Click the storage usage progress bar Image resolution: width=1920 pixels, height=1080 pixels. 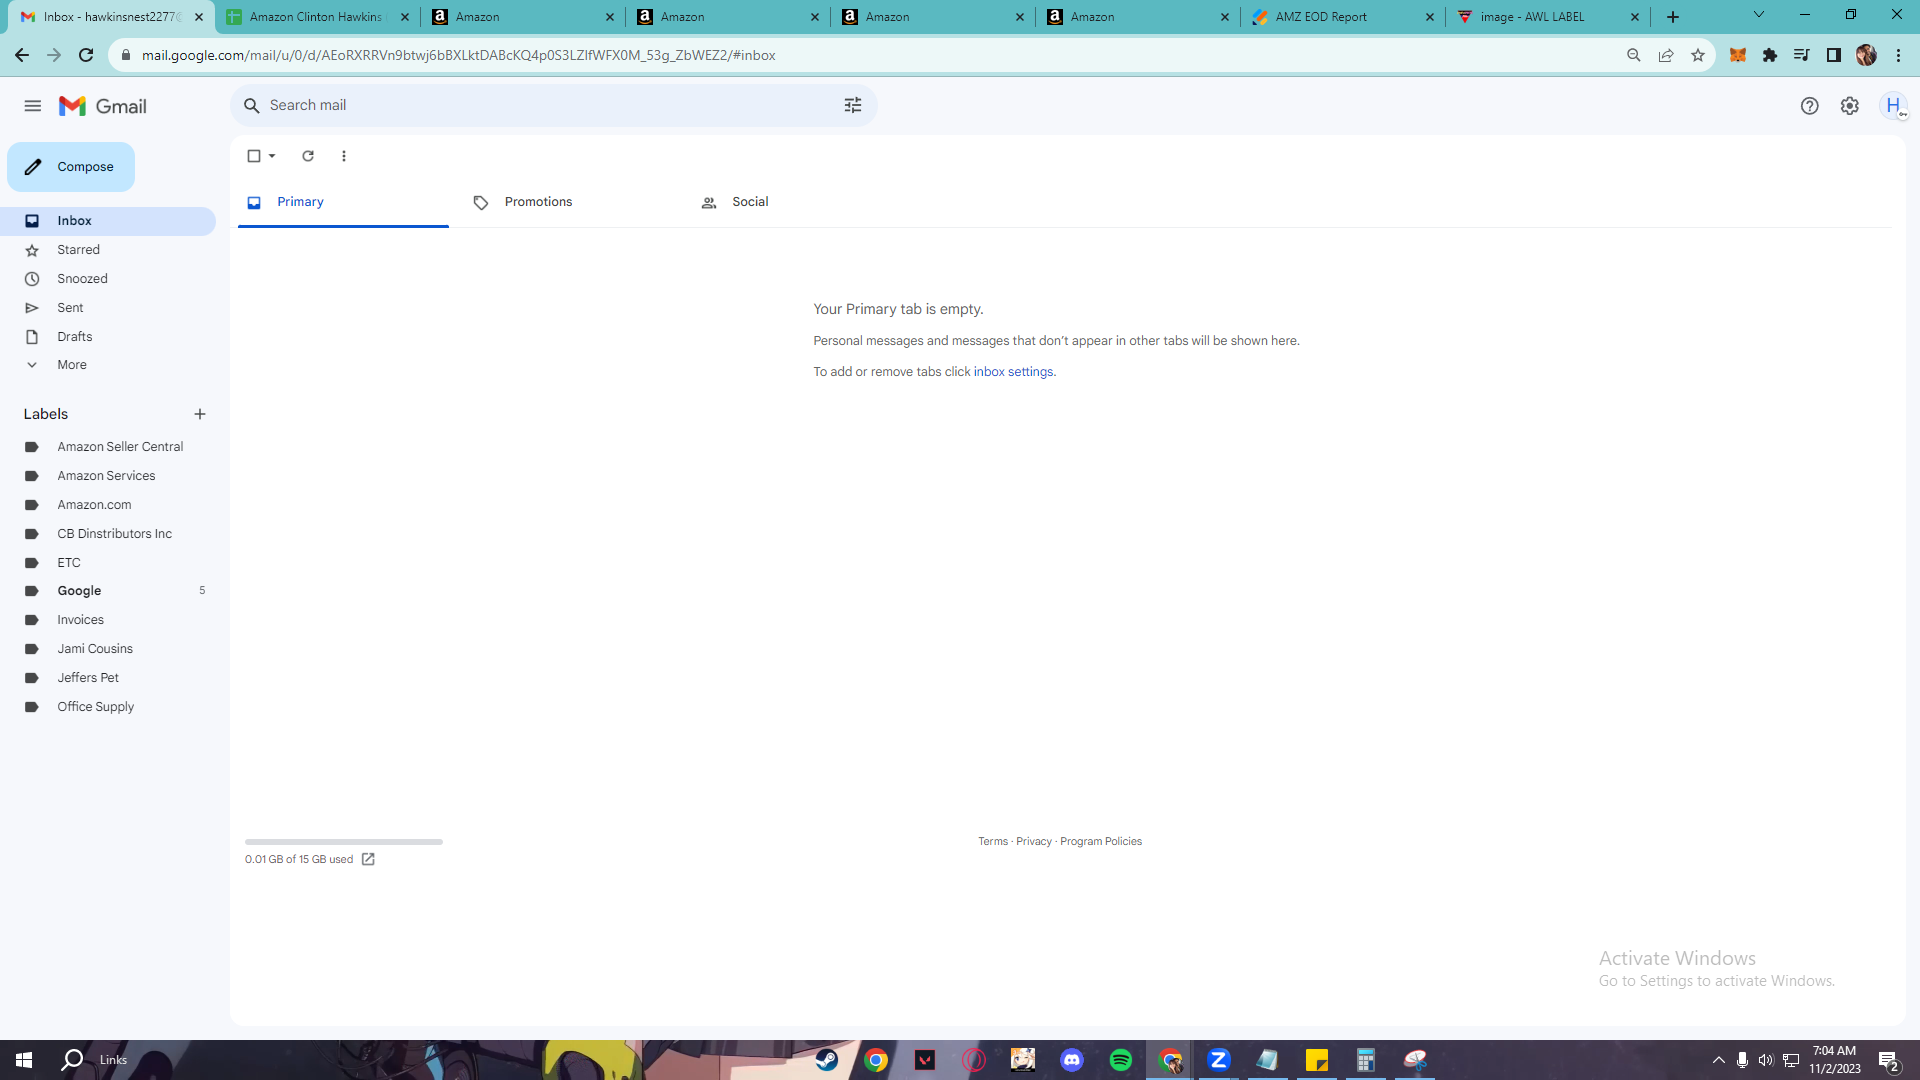tap(344, 842)
